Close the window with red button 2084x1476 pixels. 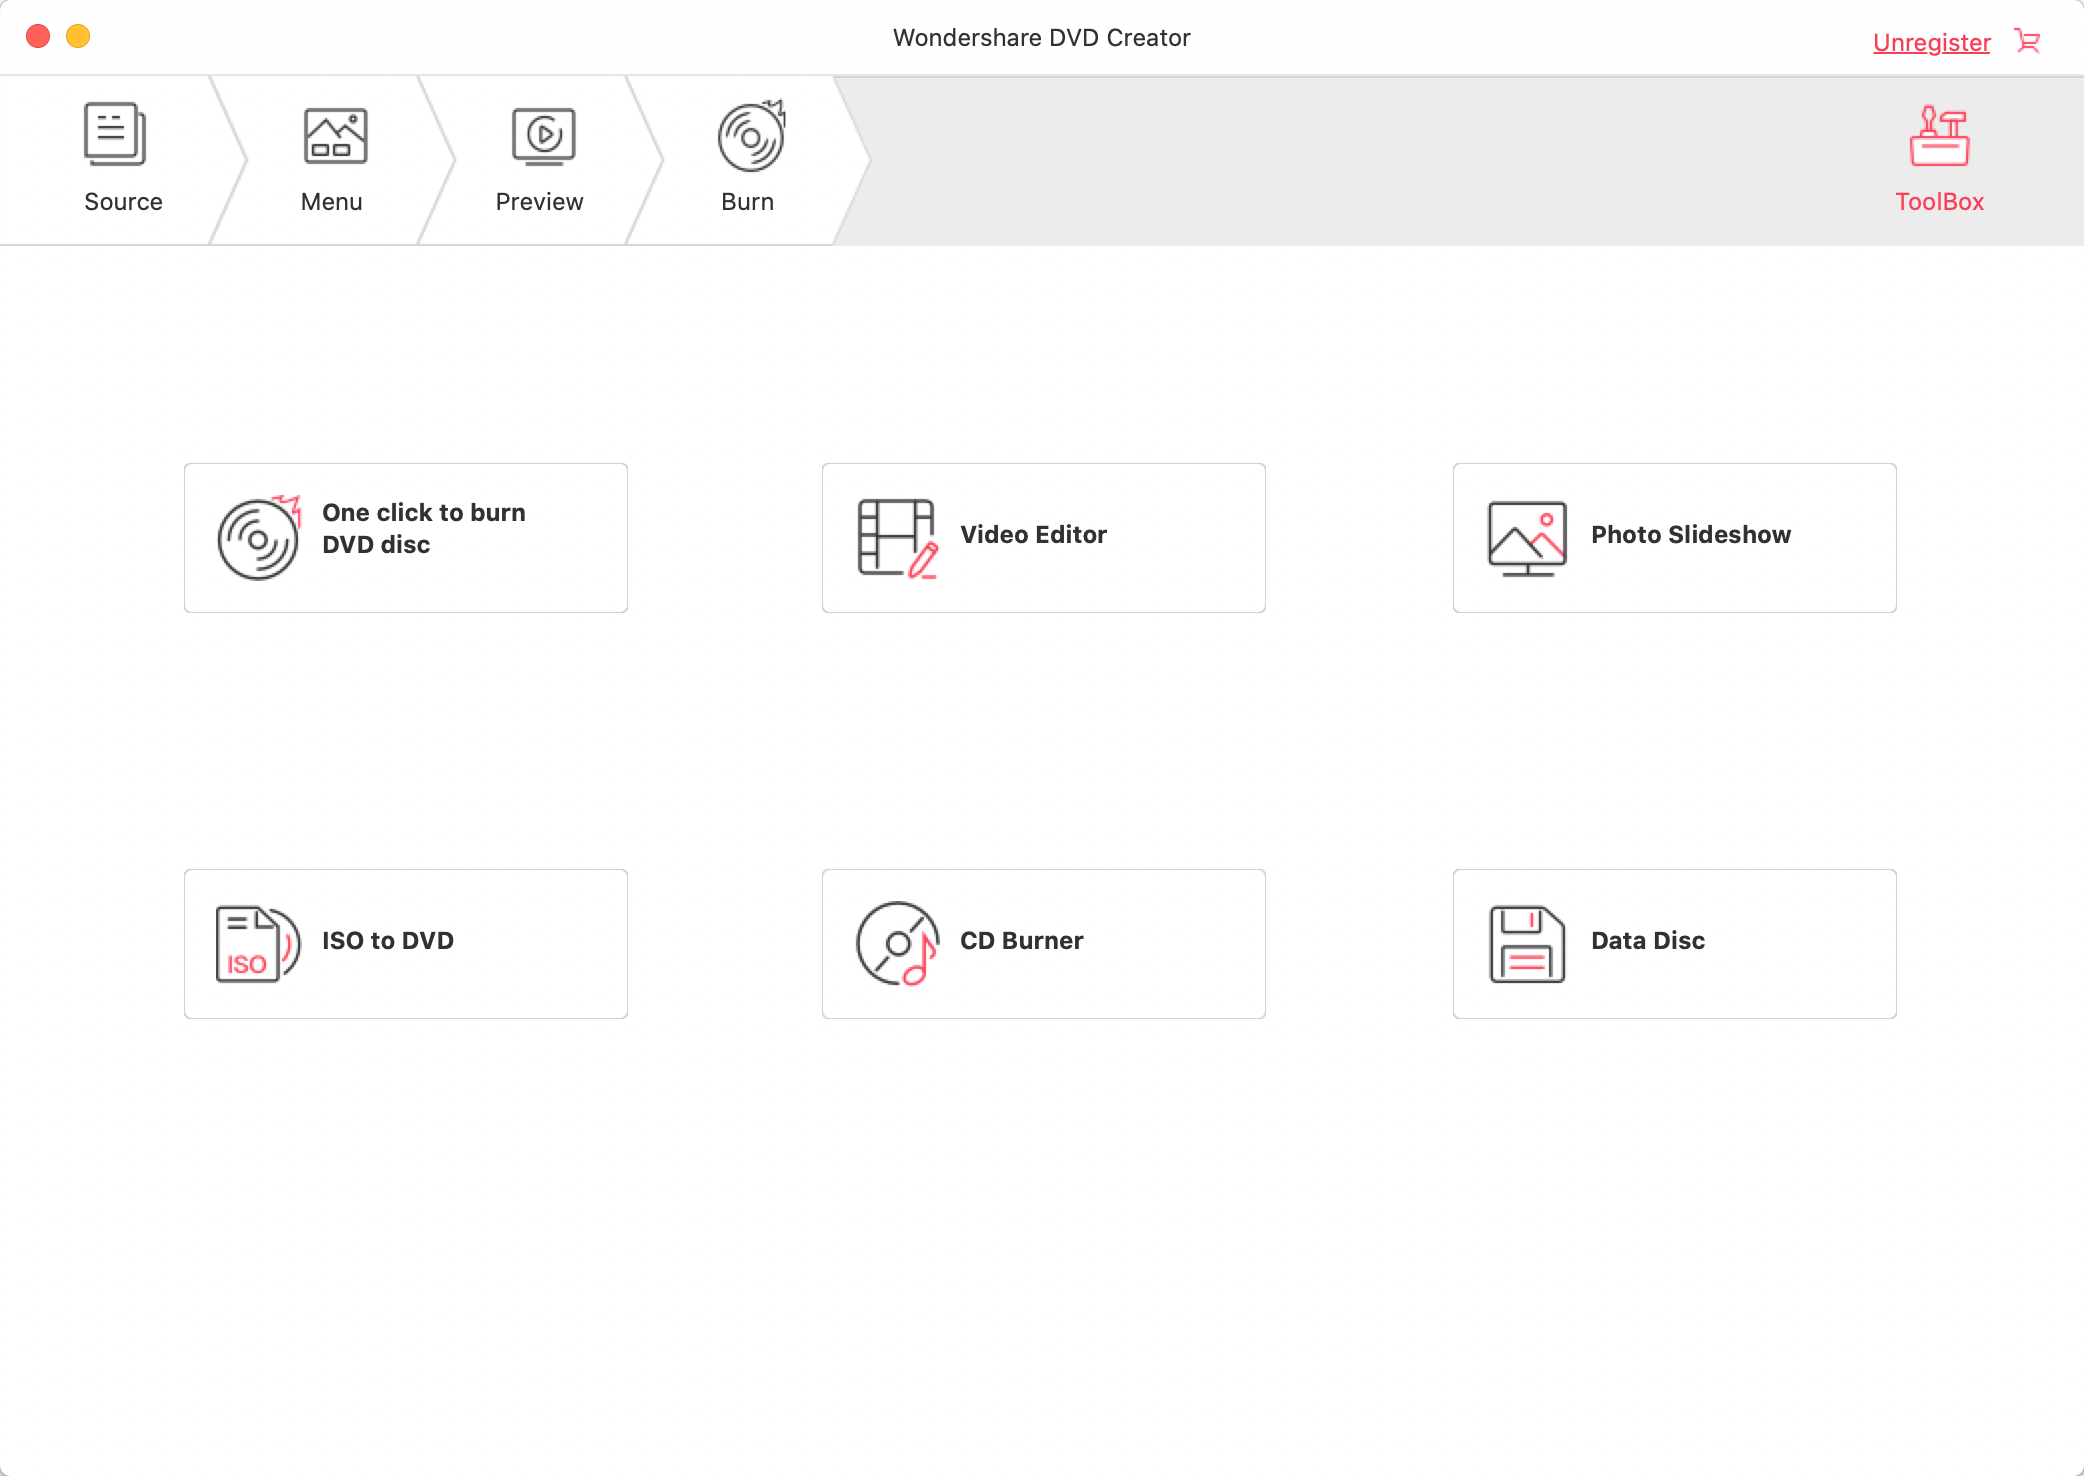pos(38,37)
